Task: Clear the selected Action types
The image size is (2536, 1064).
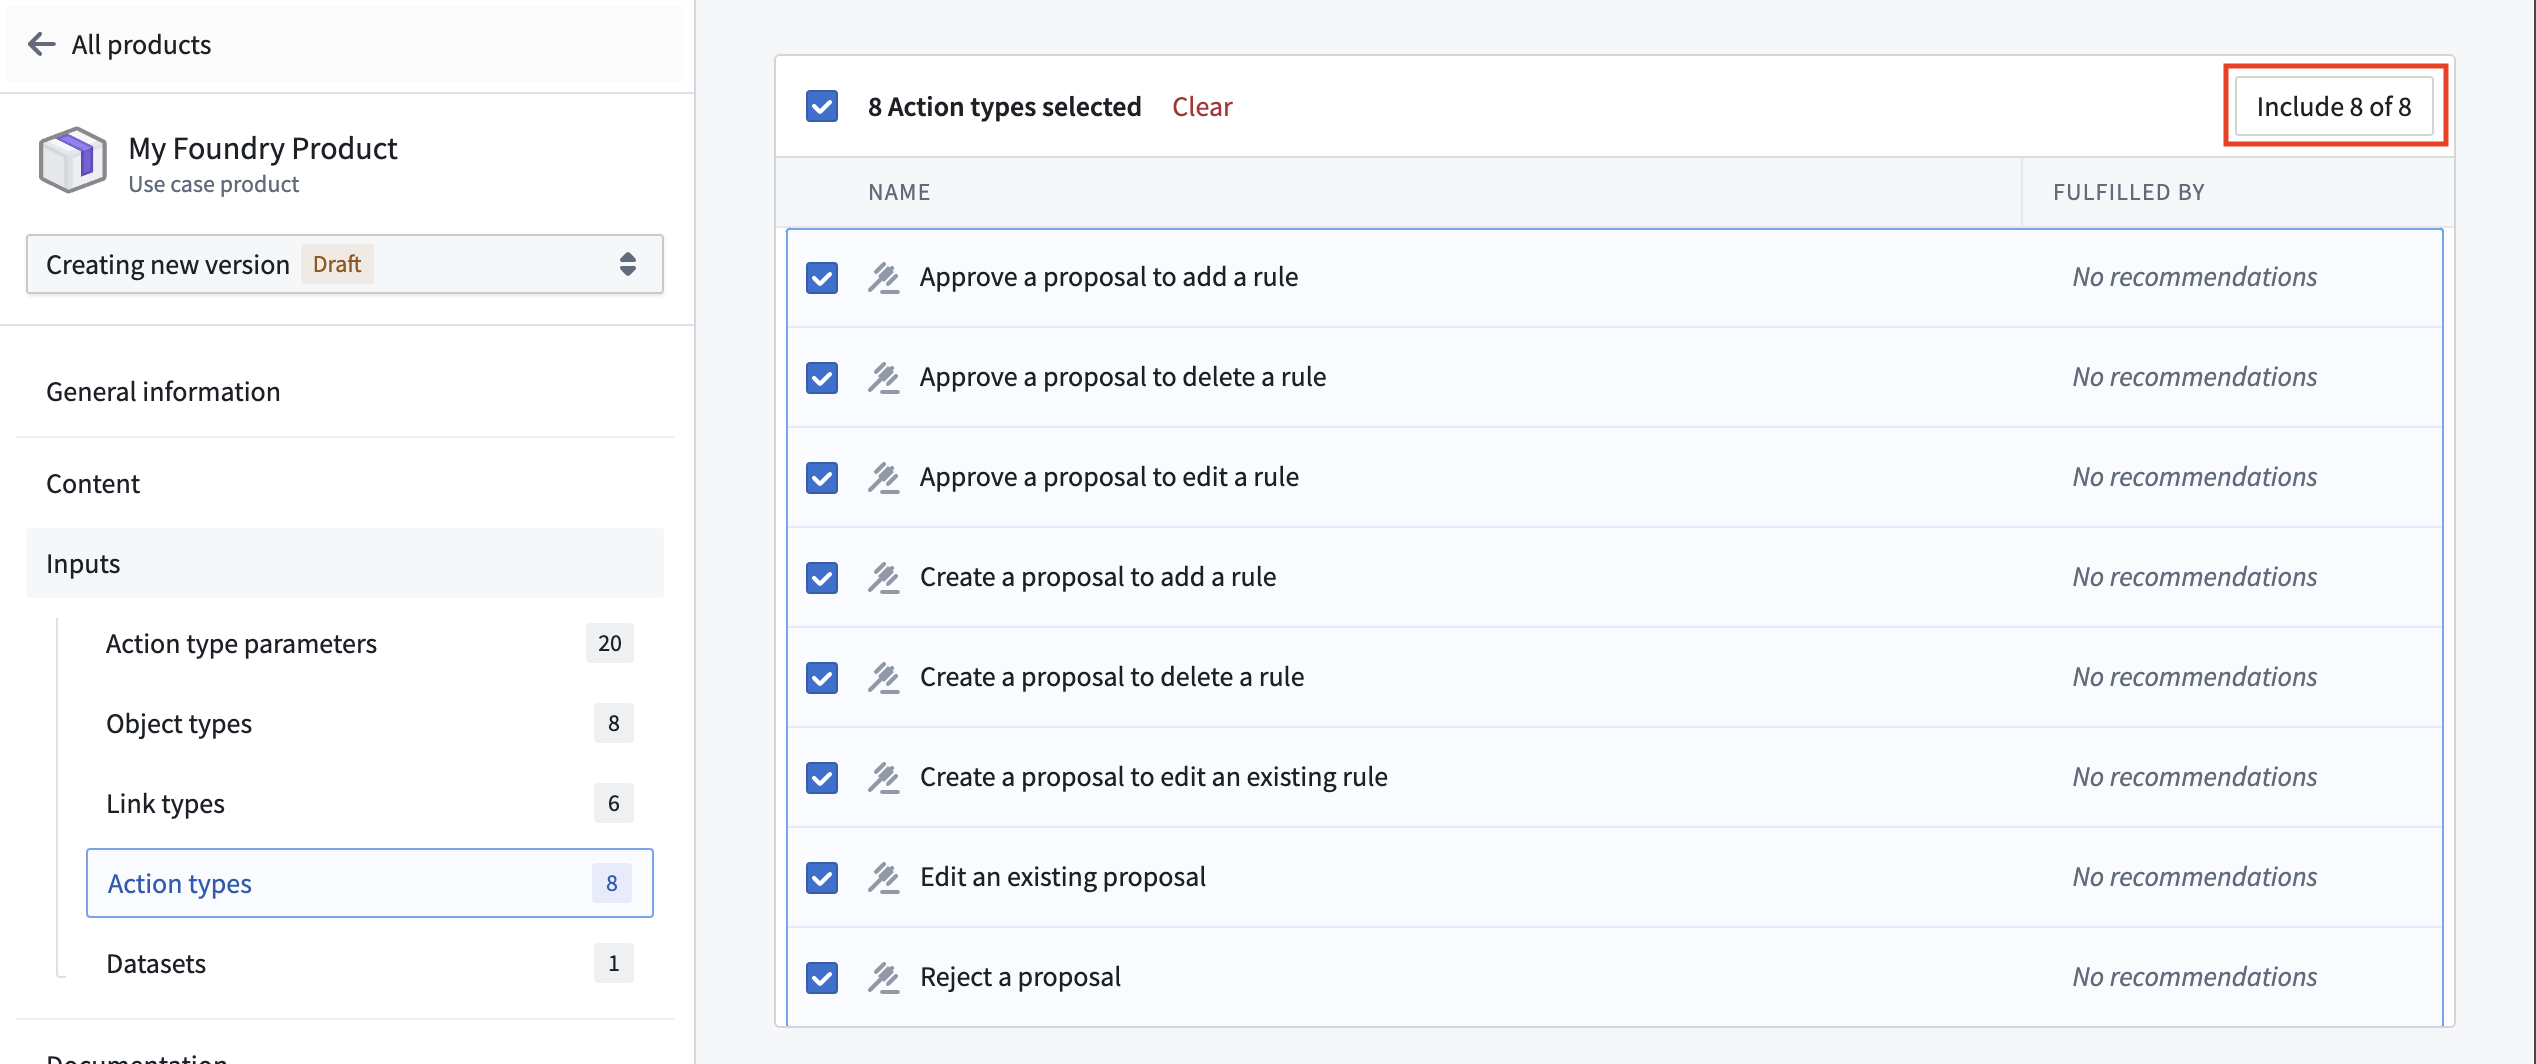Action: click(1202, 106)
